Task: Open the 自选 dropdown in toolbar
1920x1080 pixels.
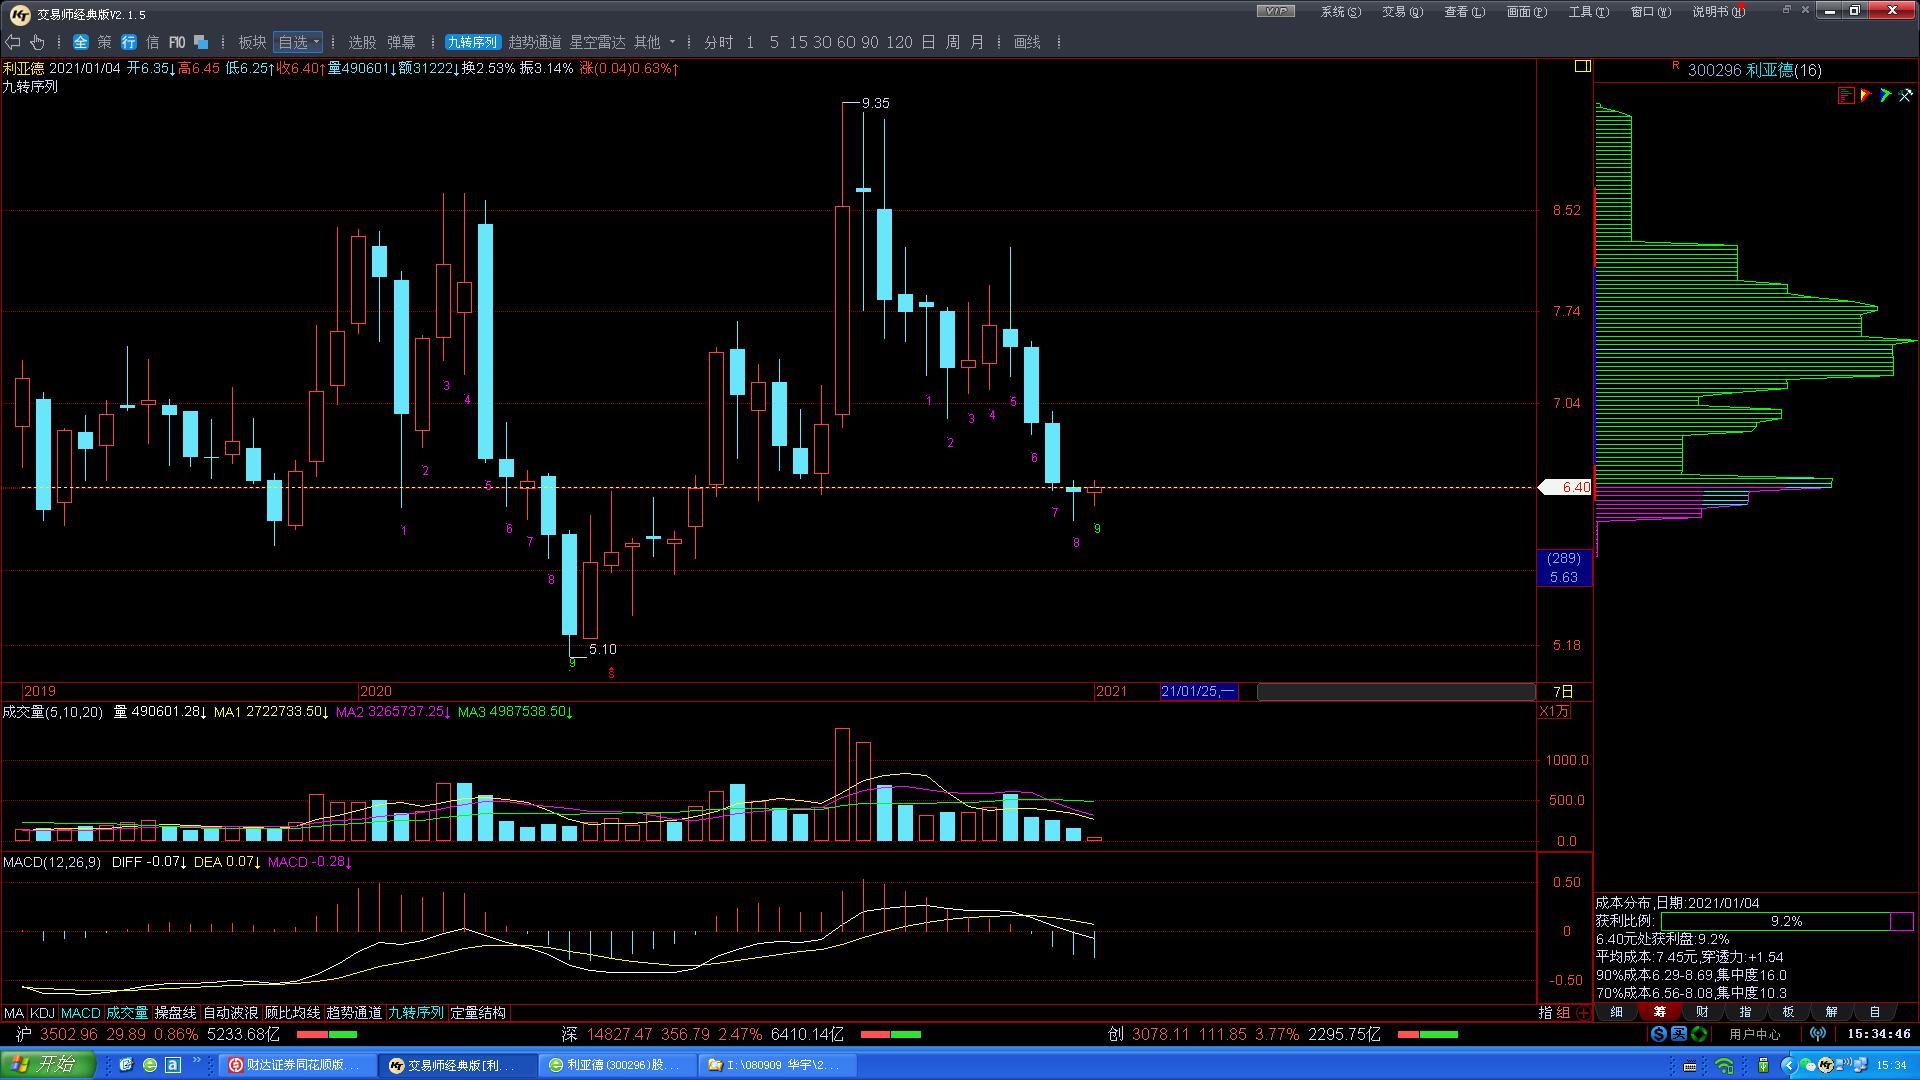Action: tap(298, 42)
